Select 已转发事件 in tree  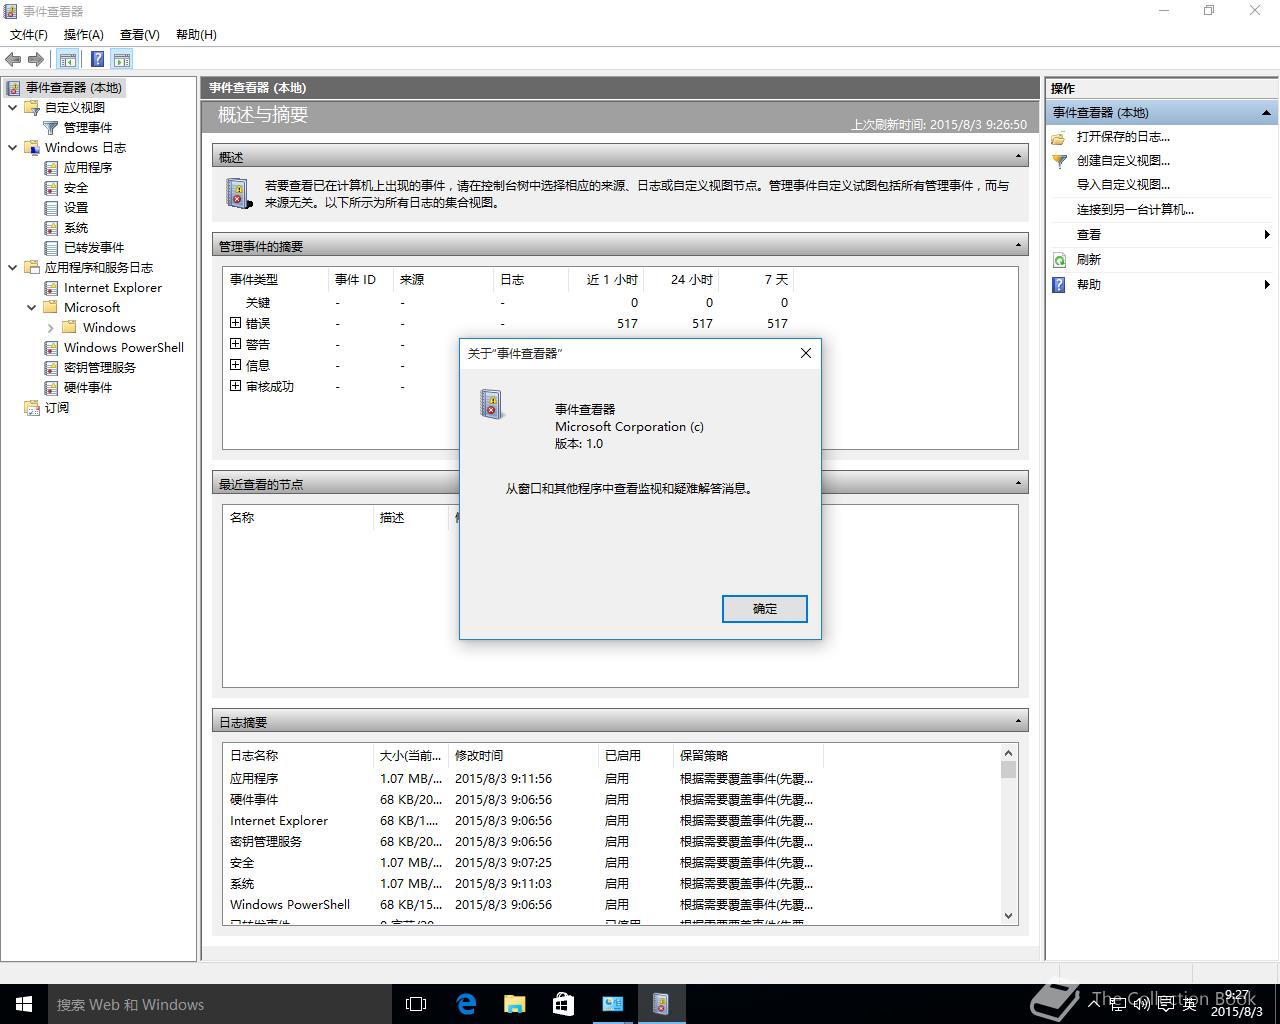tap(94, 247)
